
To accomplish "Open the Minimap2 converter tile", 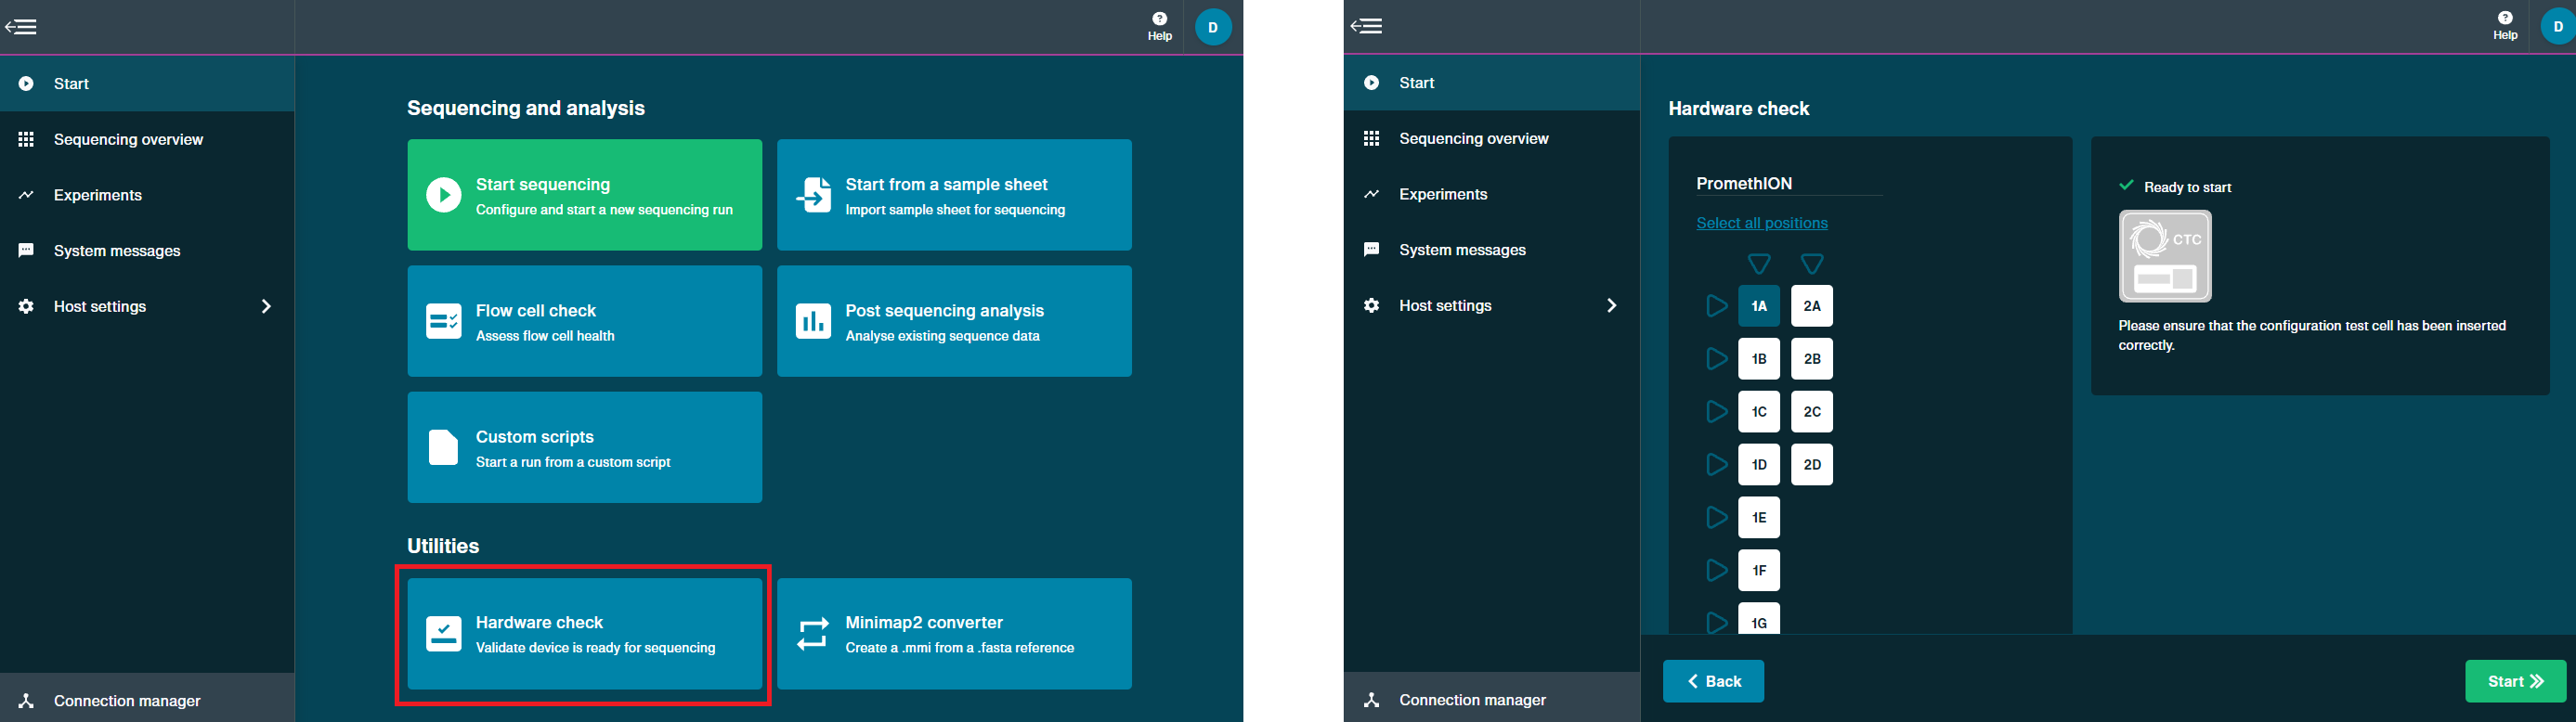I will point(954,633).
